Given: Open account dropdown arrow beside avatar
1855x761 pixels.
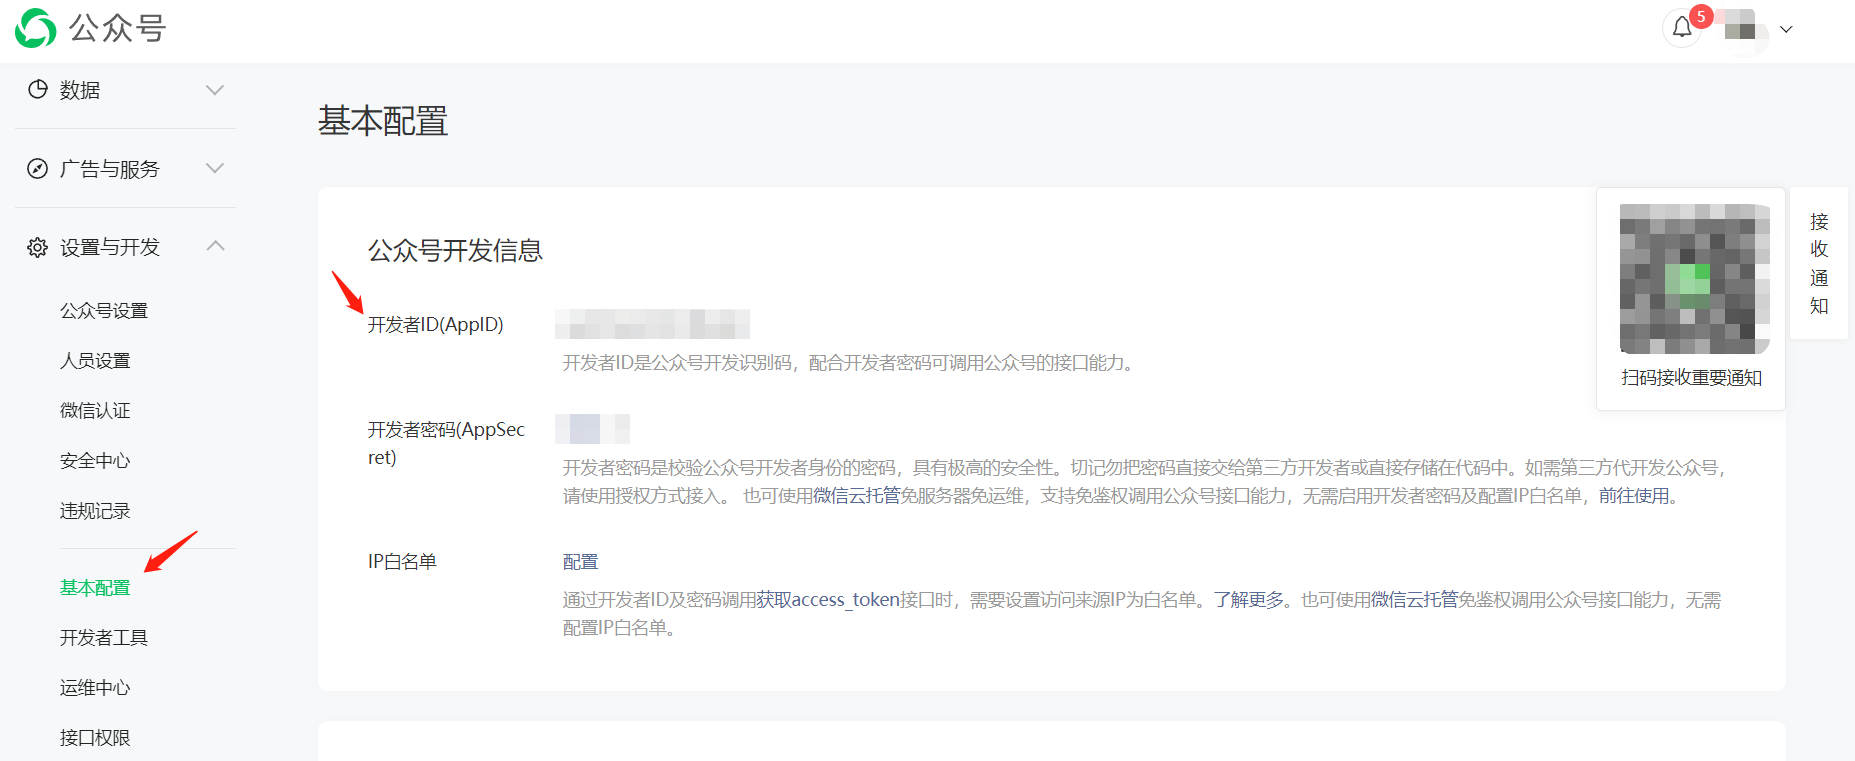Looking at the screenshot, I should pos(1786,29).
